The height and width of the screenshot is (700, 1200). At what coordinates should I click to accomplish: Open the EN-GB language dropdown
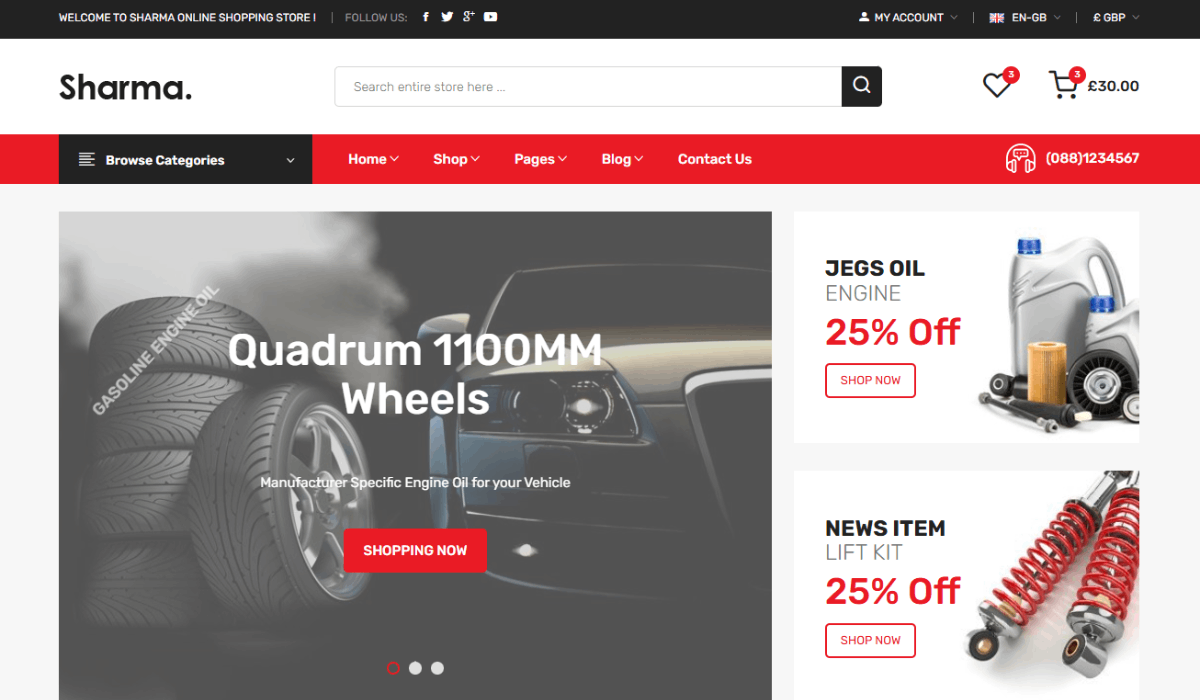click(x=1025, y=17)
